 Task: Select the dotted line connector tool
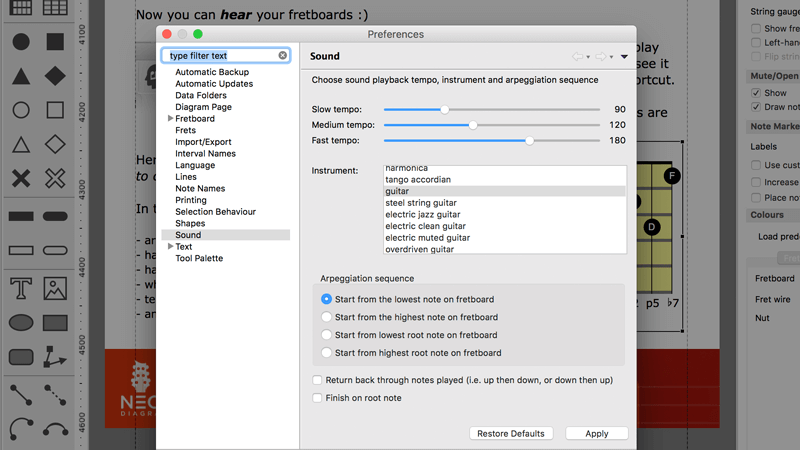coord(55,395)
